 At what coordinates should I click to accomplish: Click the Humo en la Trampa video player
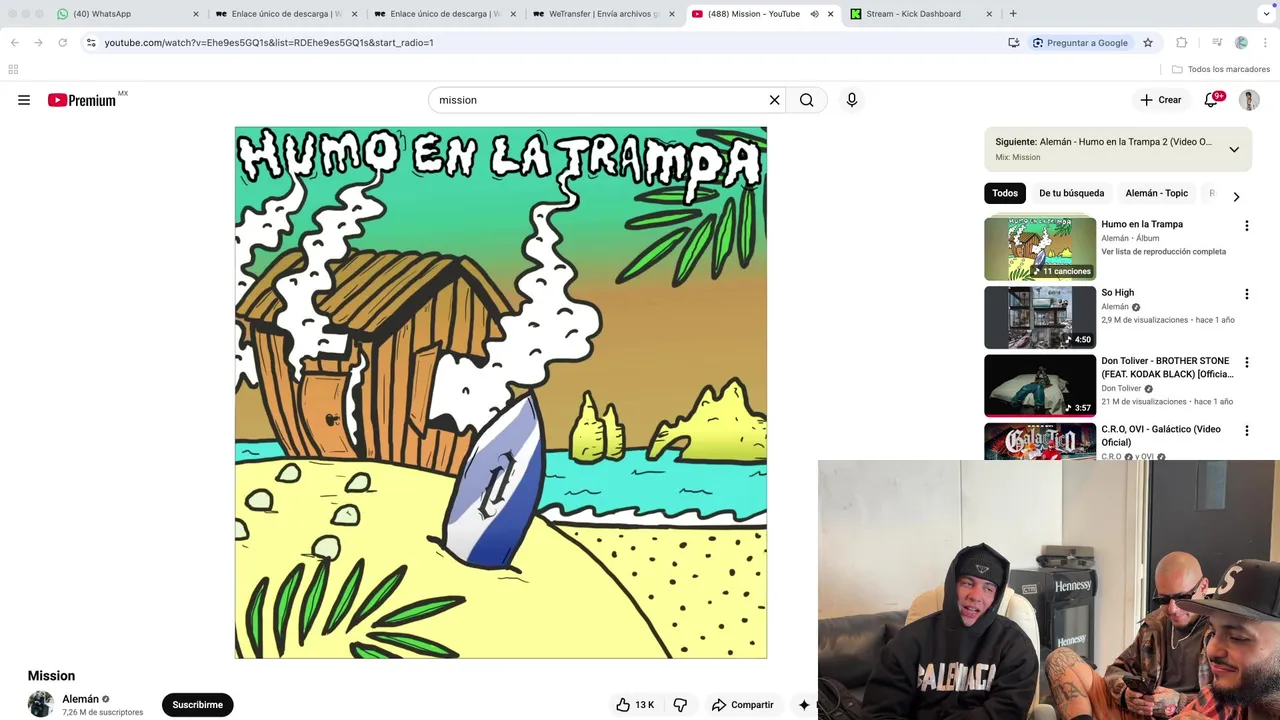501,392
